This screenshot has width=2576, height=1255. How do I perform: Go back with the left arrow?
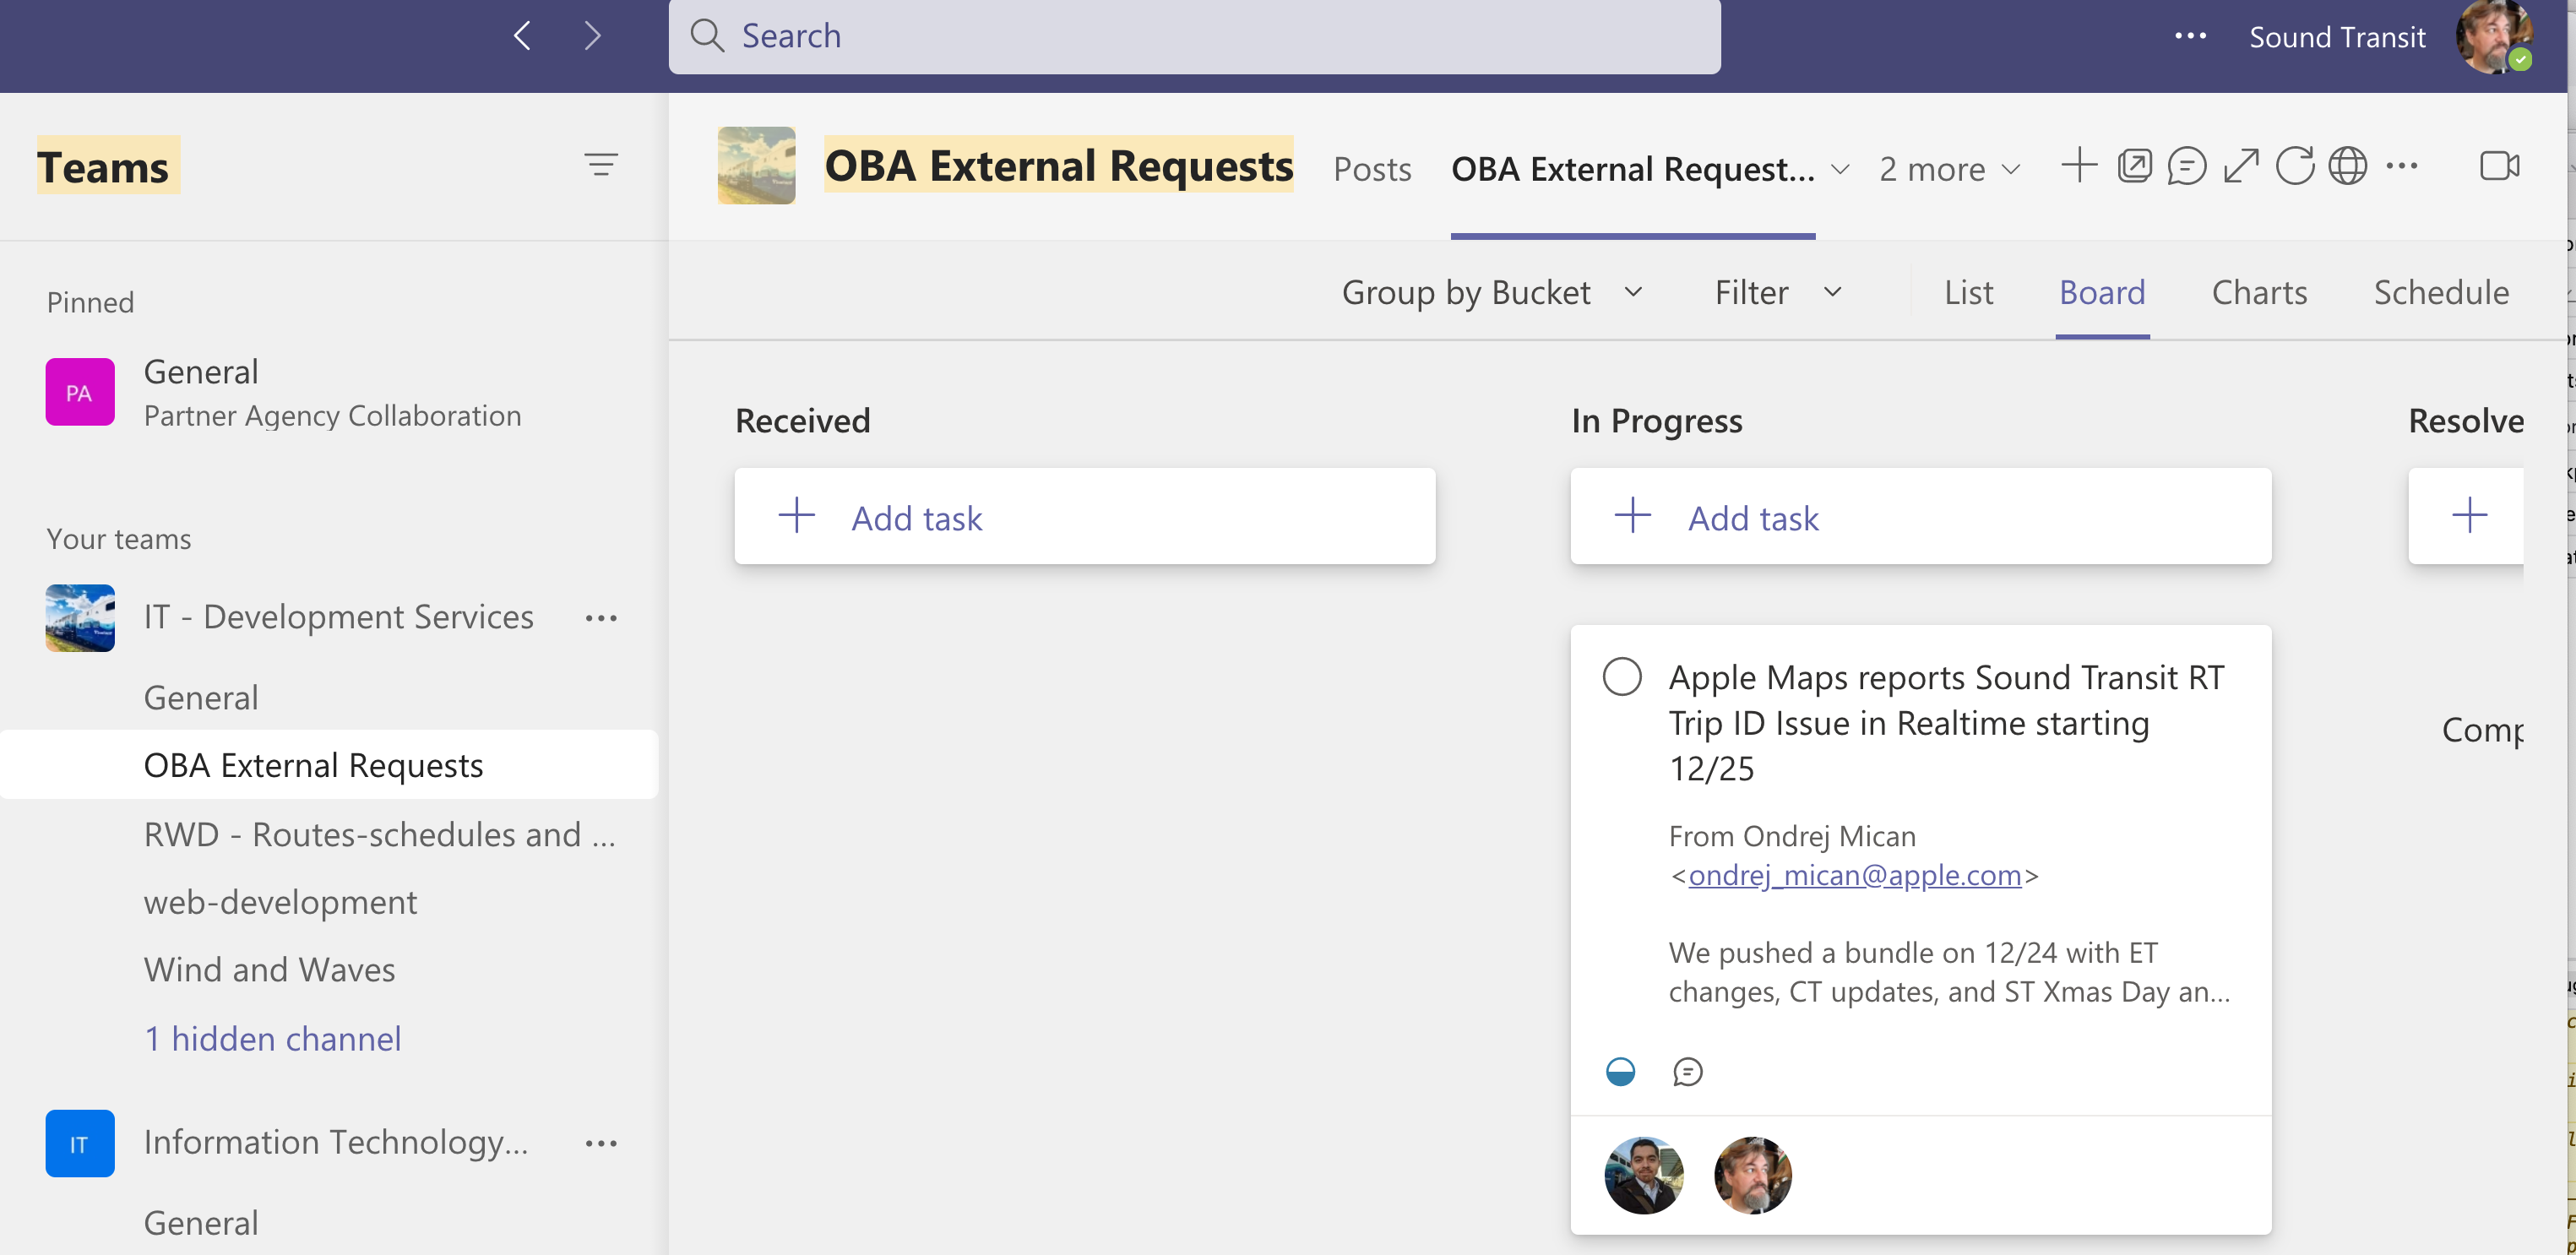click(522, 36)
